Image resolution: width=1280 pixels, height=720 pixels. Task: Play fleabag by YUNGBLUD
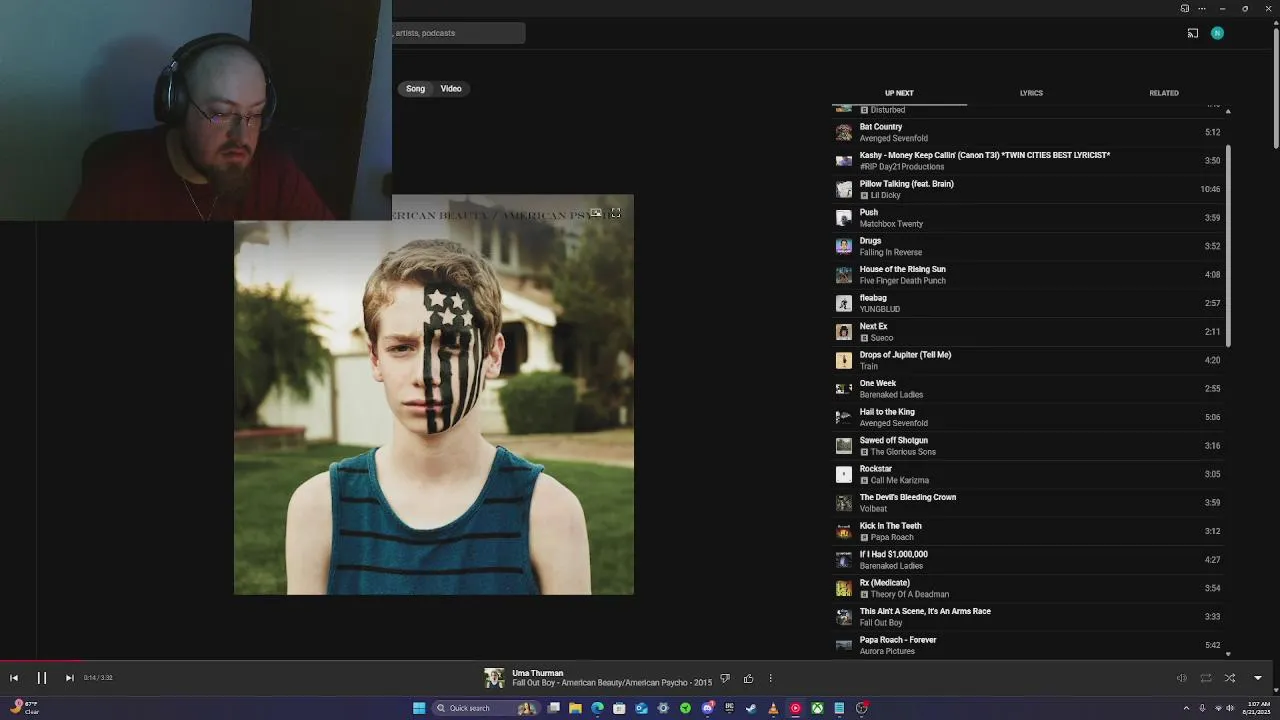click(x=1028, y=303)
